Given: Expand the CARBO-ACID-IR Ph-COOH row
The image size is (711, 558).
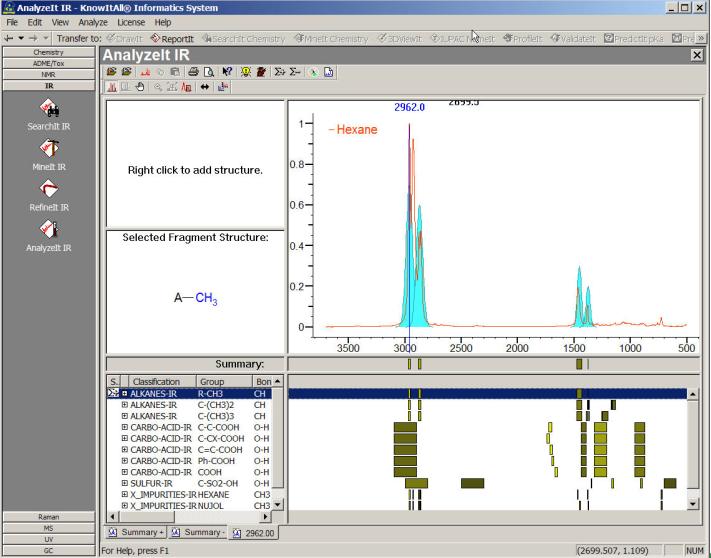Looking at the screenshot, I should (125, 461).
